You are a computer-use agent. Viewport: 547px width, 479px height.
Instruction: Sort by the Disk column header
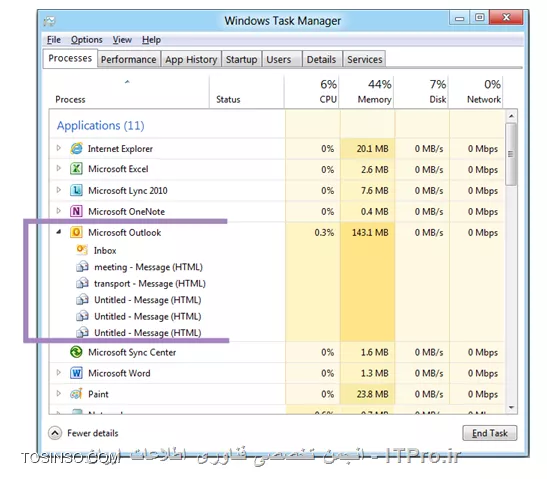point(421,92)
